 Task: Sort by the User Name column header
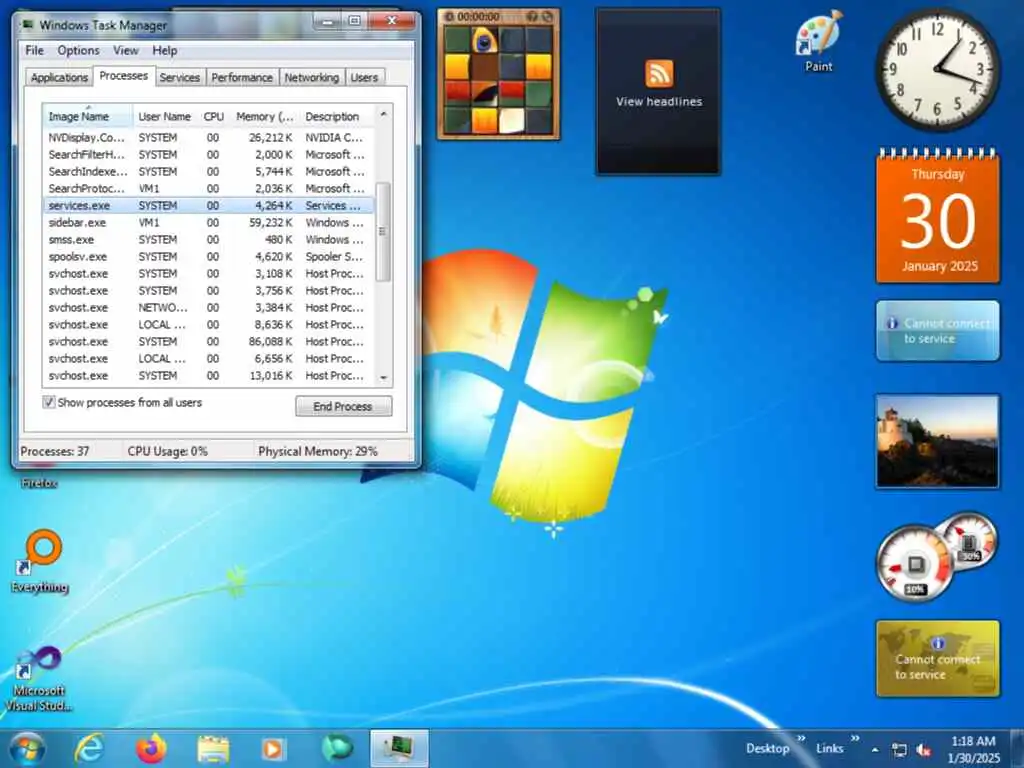point(165,116)
